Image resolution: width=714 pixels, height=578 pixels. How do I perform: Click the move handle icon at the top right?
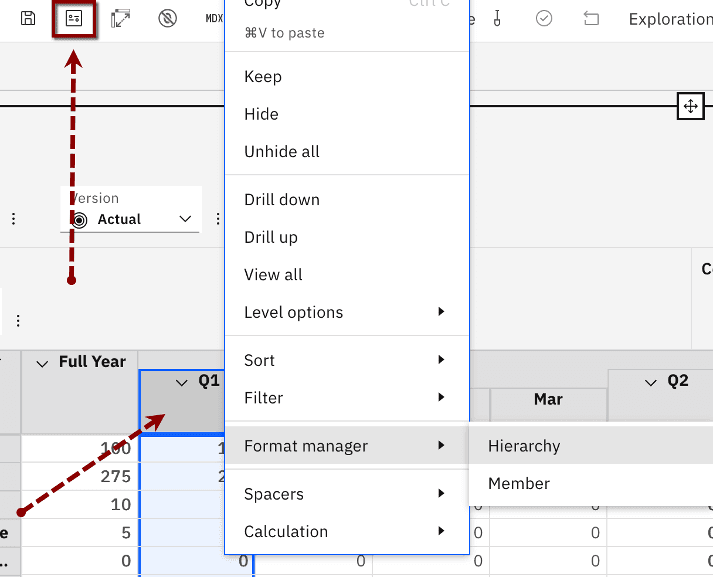[690, 106]
